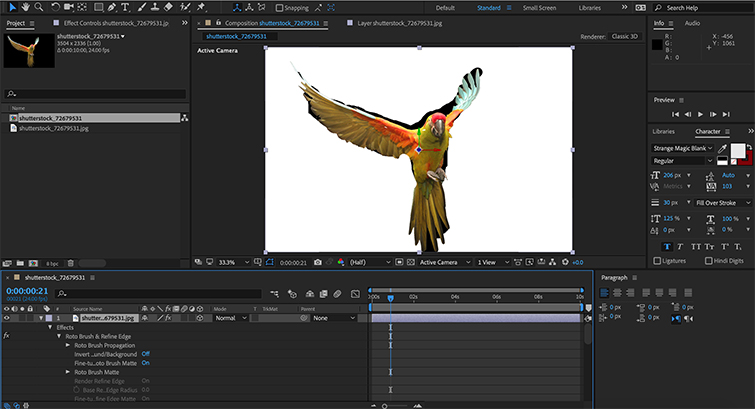Image resolution: width=755 pixels, height=409 pixels.
Task: Toggle Invert Foreground/Background Off value
Action: tap(145, 354)
